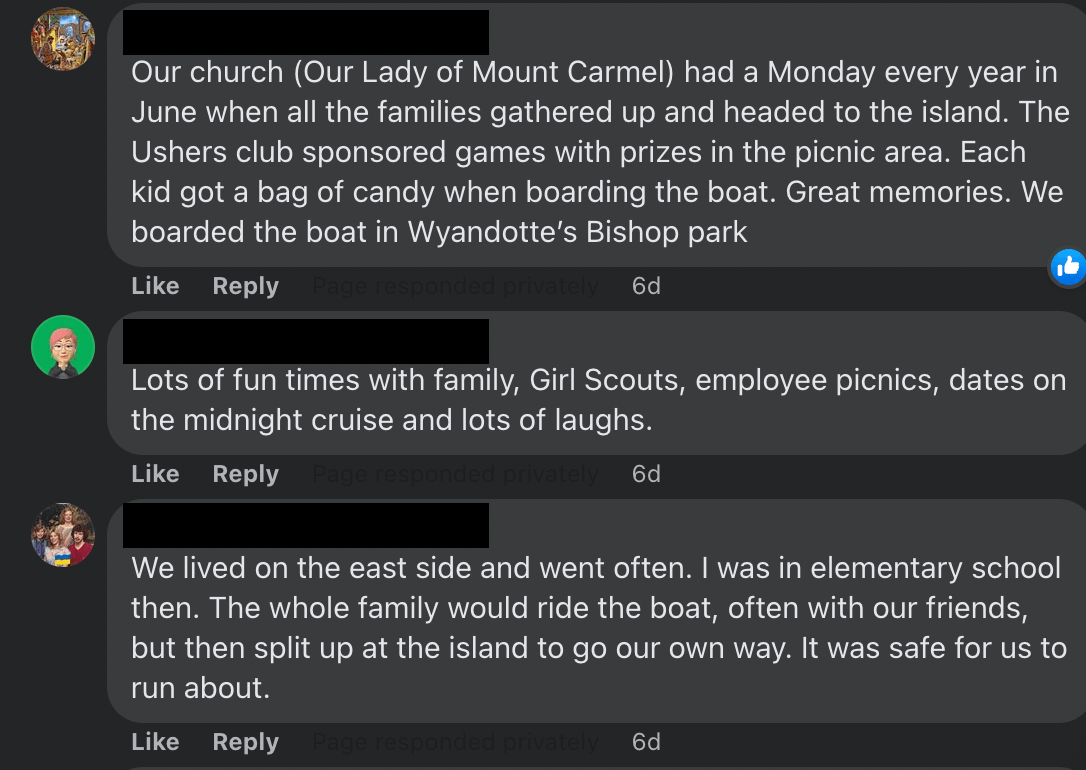1086x770 pixels.
Task: Click the redacted author name above the Girl Scouts comment
Action: tap(305, 341)
